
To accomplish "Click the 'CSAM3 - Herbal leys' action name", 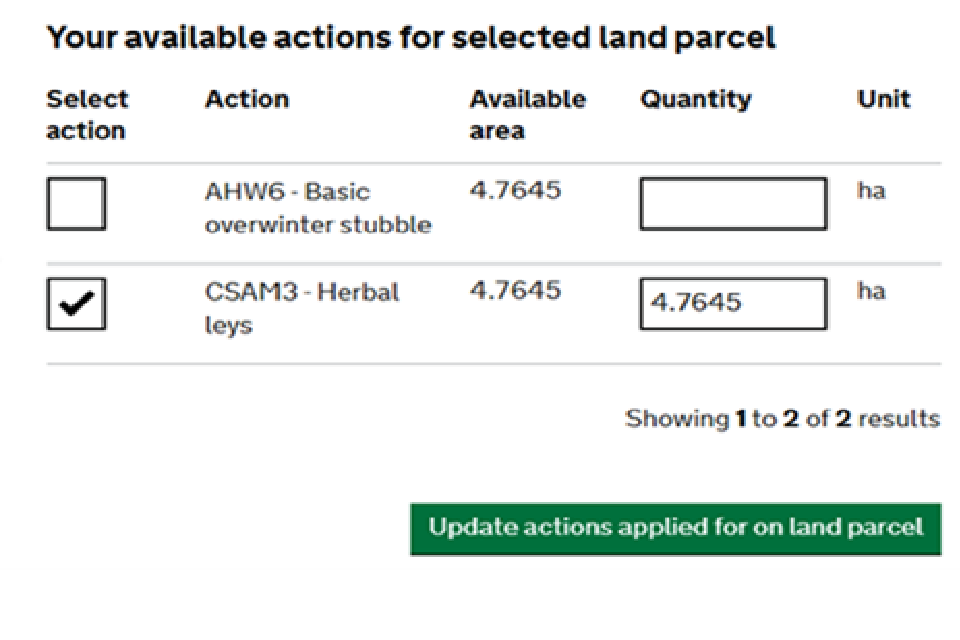I will pos(301,308).
